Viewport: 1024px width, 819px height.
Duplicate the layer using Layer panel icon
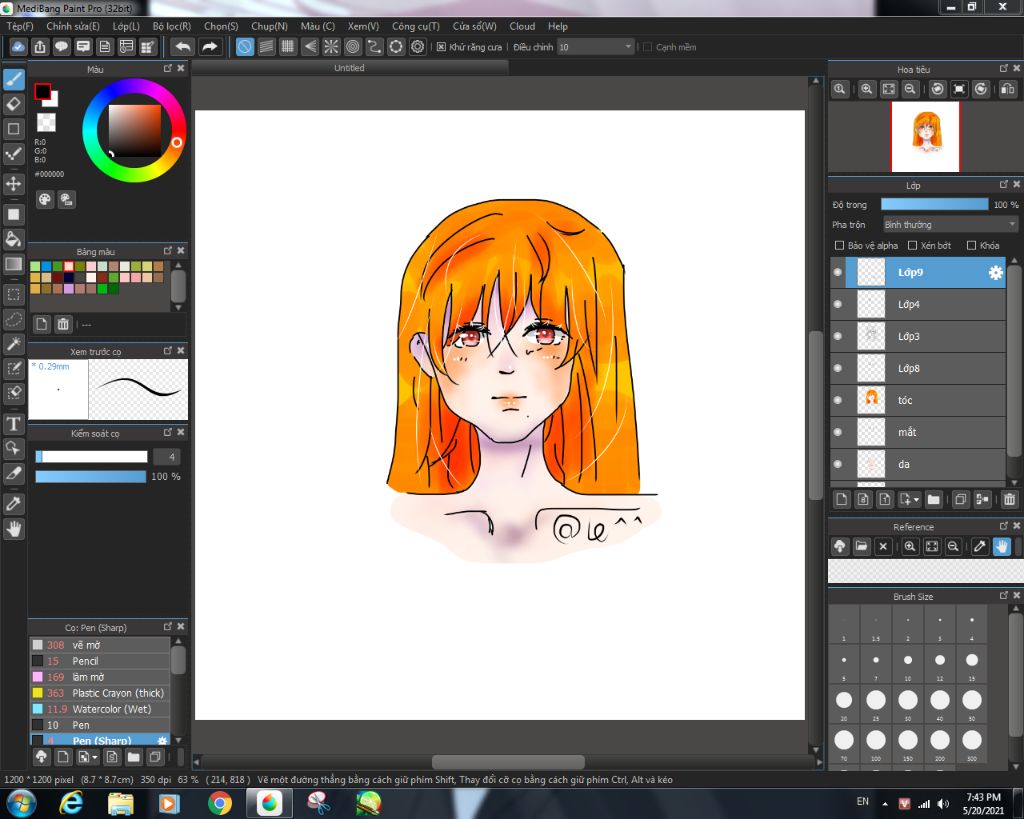(x=960, y=500)
